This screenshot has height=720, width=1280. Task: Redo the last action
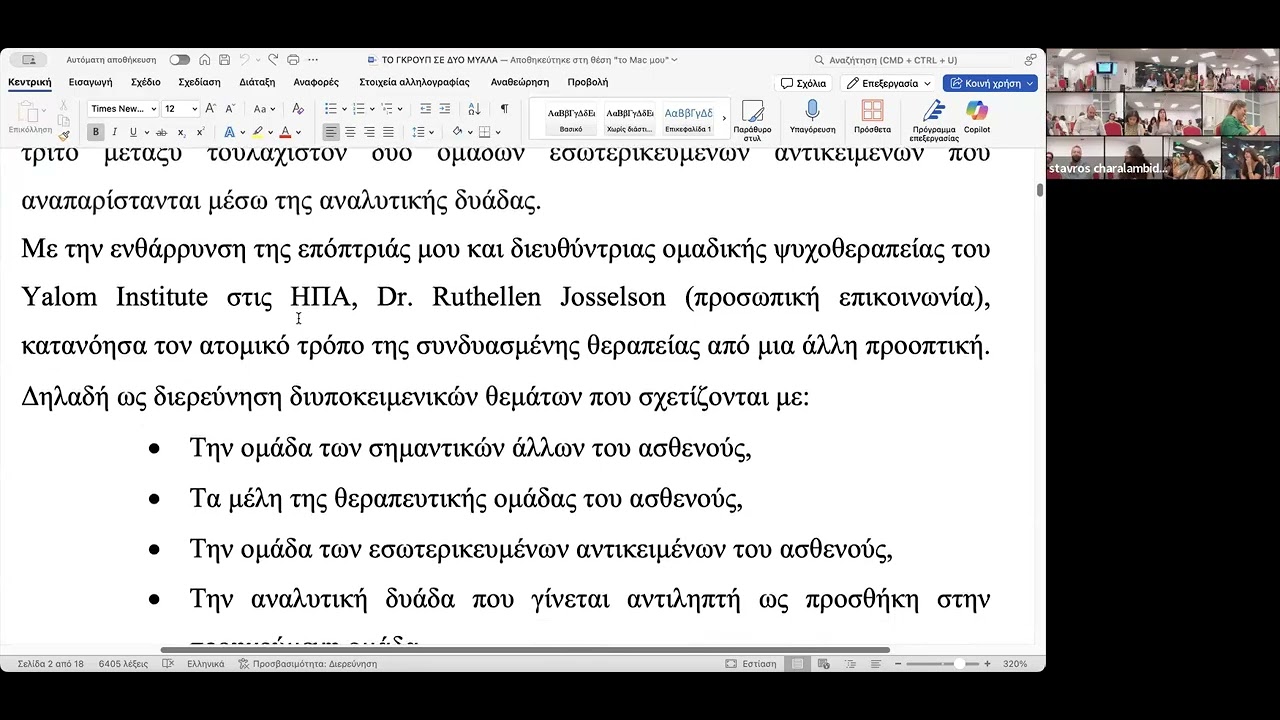(x=272, y=60)
